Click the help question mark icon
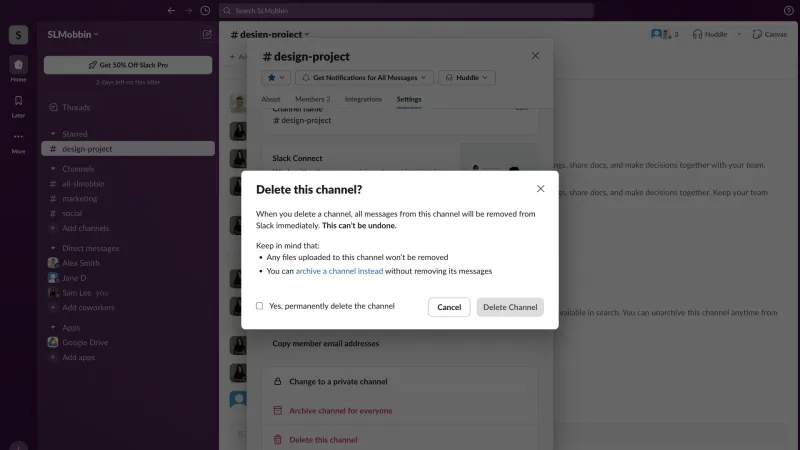This screenshot has width=800, height=450. [788, 10]
